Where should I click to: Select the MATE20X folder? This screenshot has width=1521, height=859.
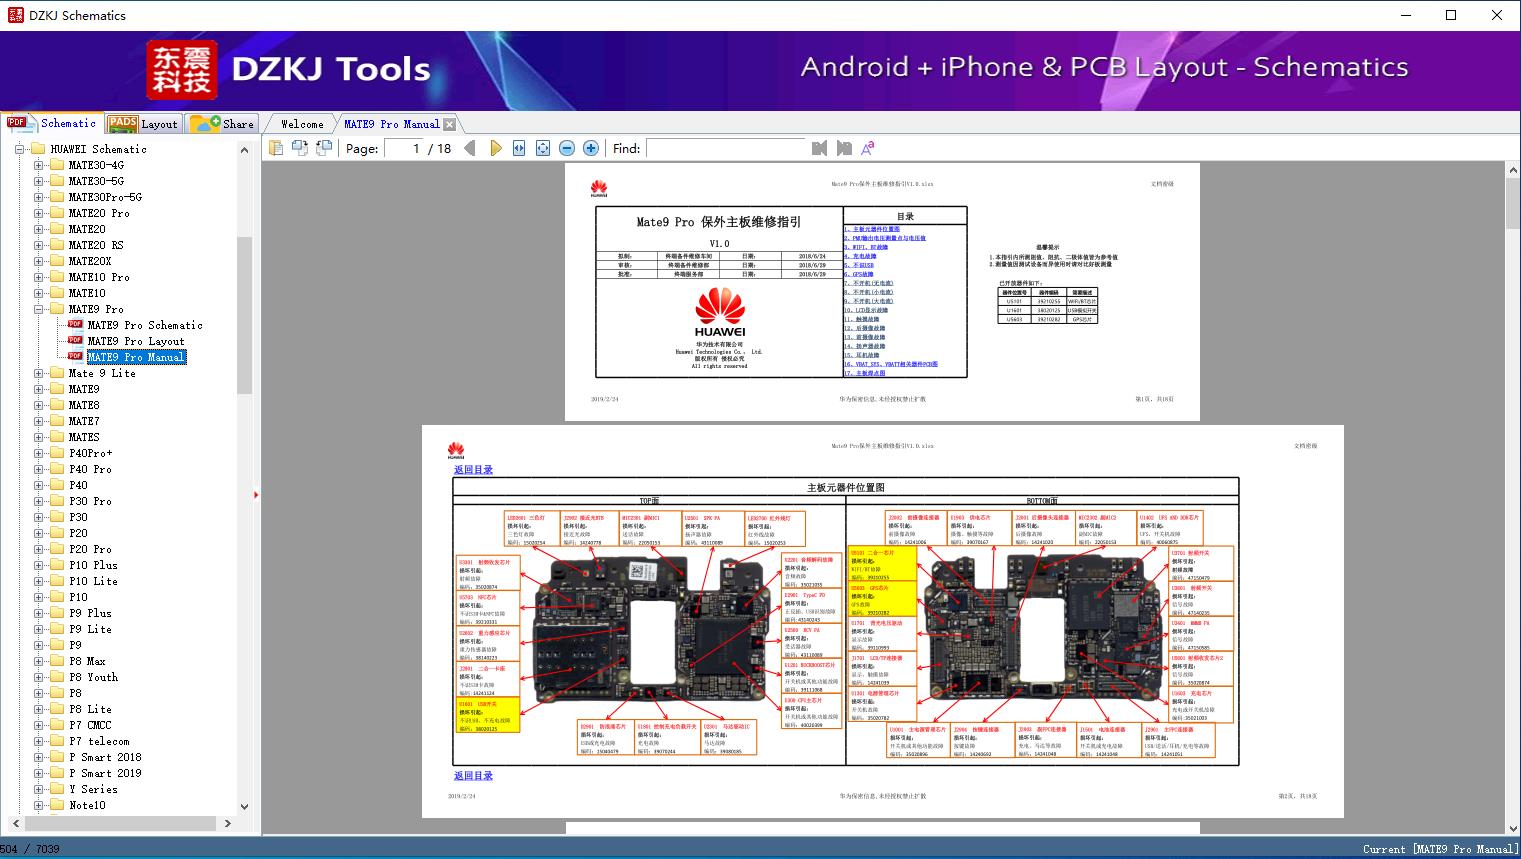90,261
